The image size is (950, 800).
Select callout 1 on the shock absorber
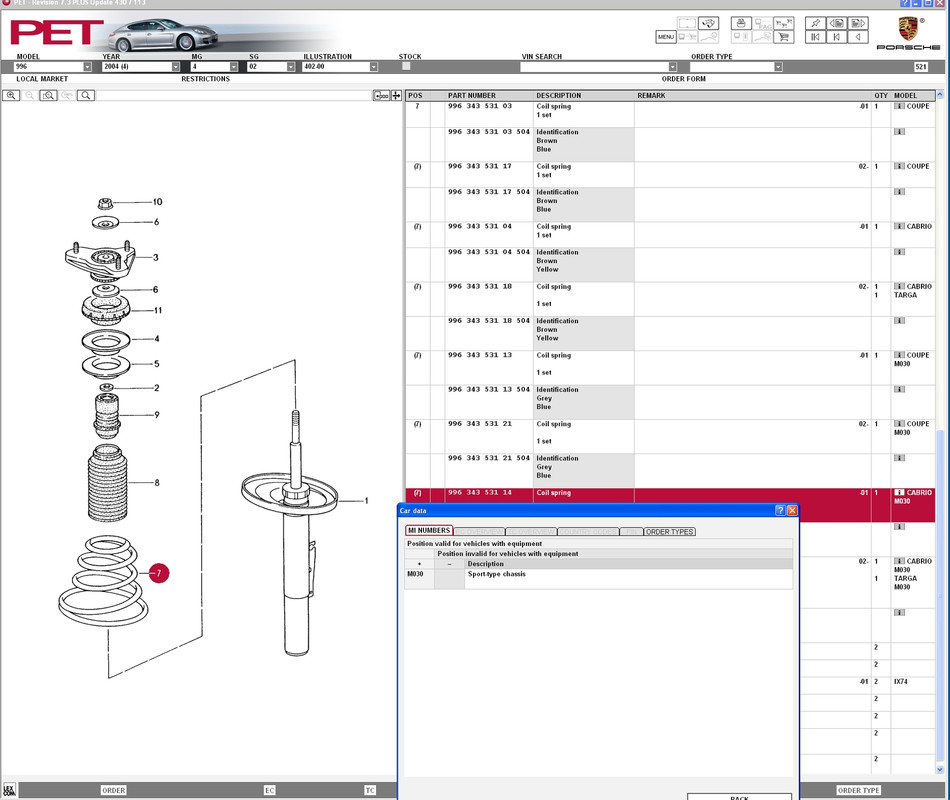tap(366, 501)
